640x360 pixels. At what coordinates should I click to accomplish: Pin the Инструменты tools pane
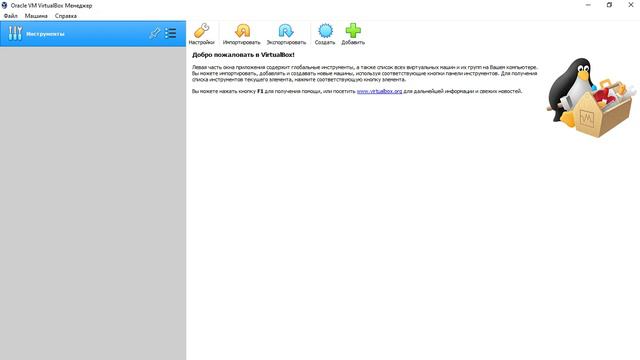[154, 33]
